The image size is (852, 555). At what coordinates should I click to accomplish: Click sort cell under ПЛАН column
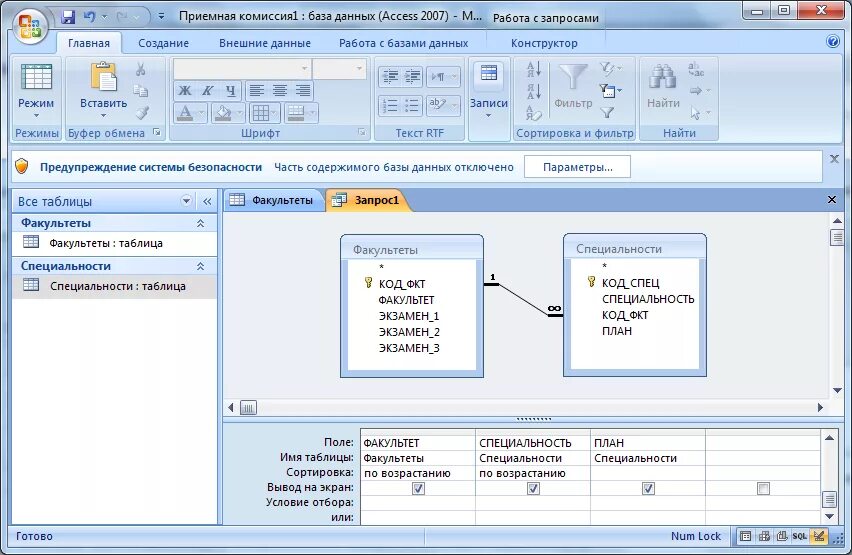[648, 473]
